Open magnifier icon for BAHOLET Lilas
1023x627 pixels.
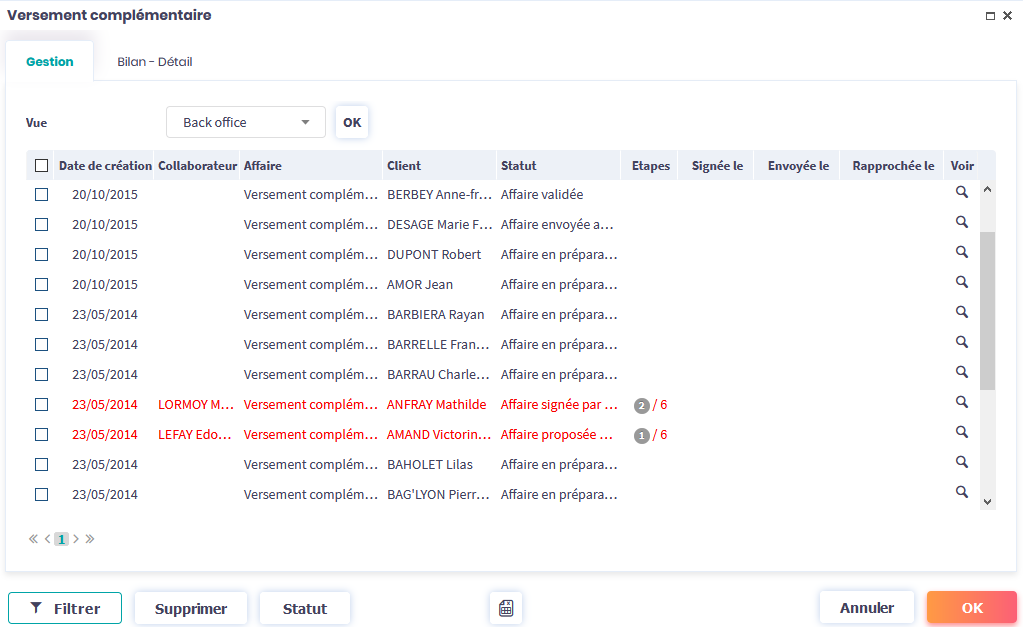pos(961,462)
